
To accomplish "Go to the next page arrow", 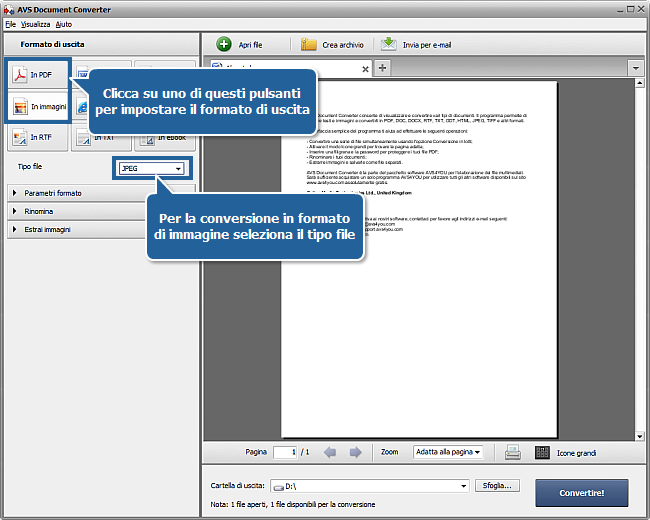I will click(355, 452).
